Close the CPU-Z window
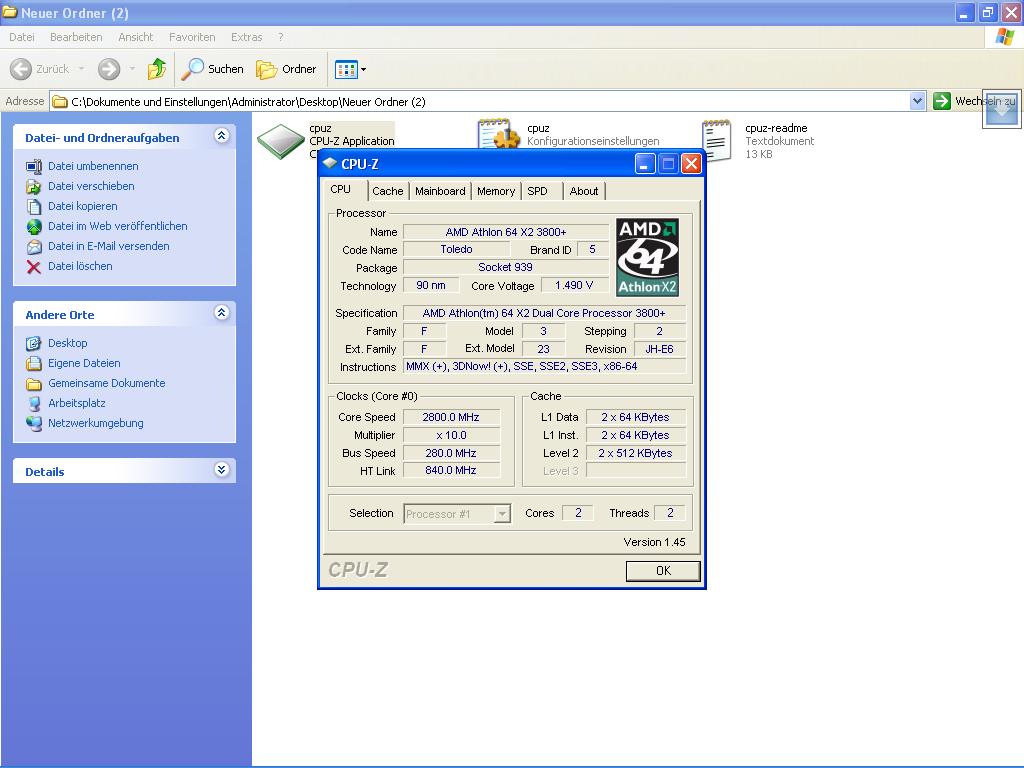 (x=691, y=163)
